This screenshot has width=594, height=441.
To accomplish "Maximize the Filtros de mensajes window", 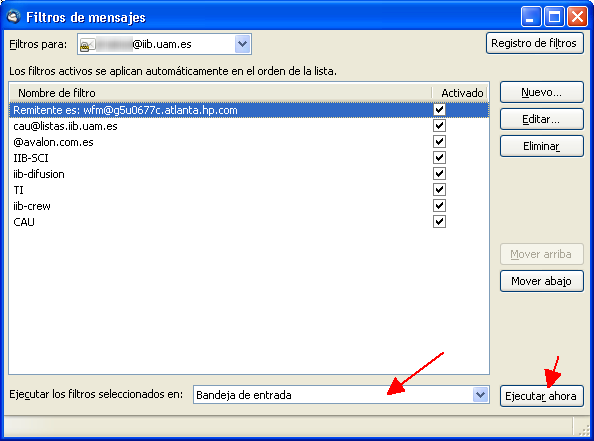I will (554, 17).
